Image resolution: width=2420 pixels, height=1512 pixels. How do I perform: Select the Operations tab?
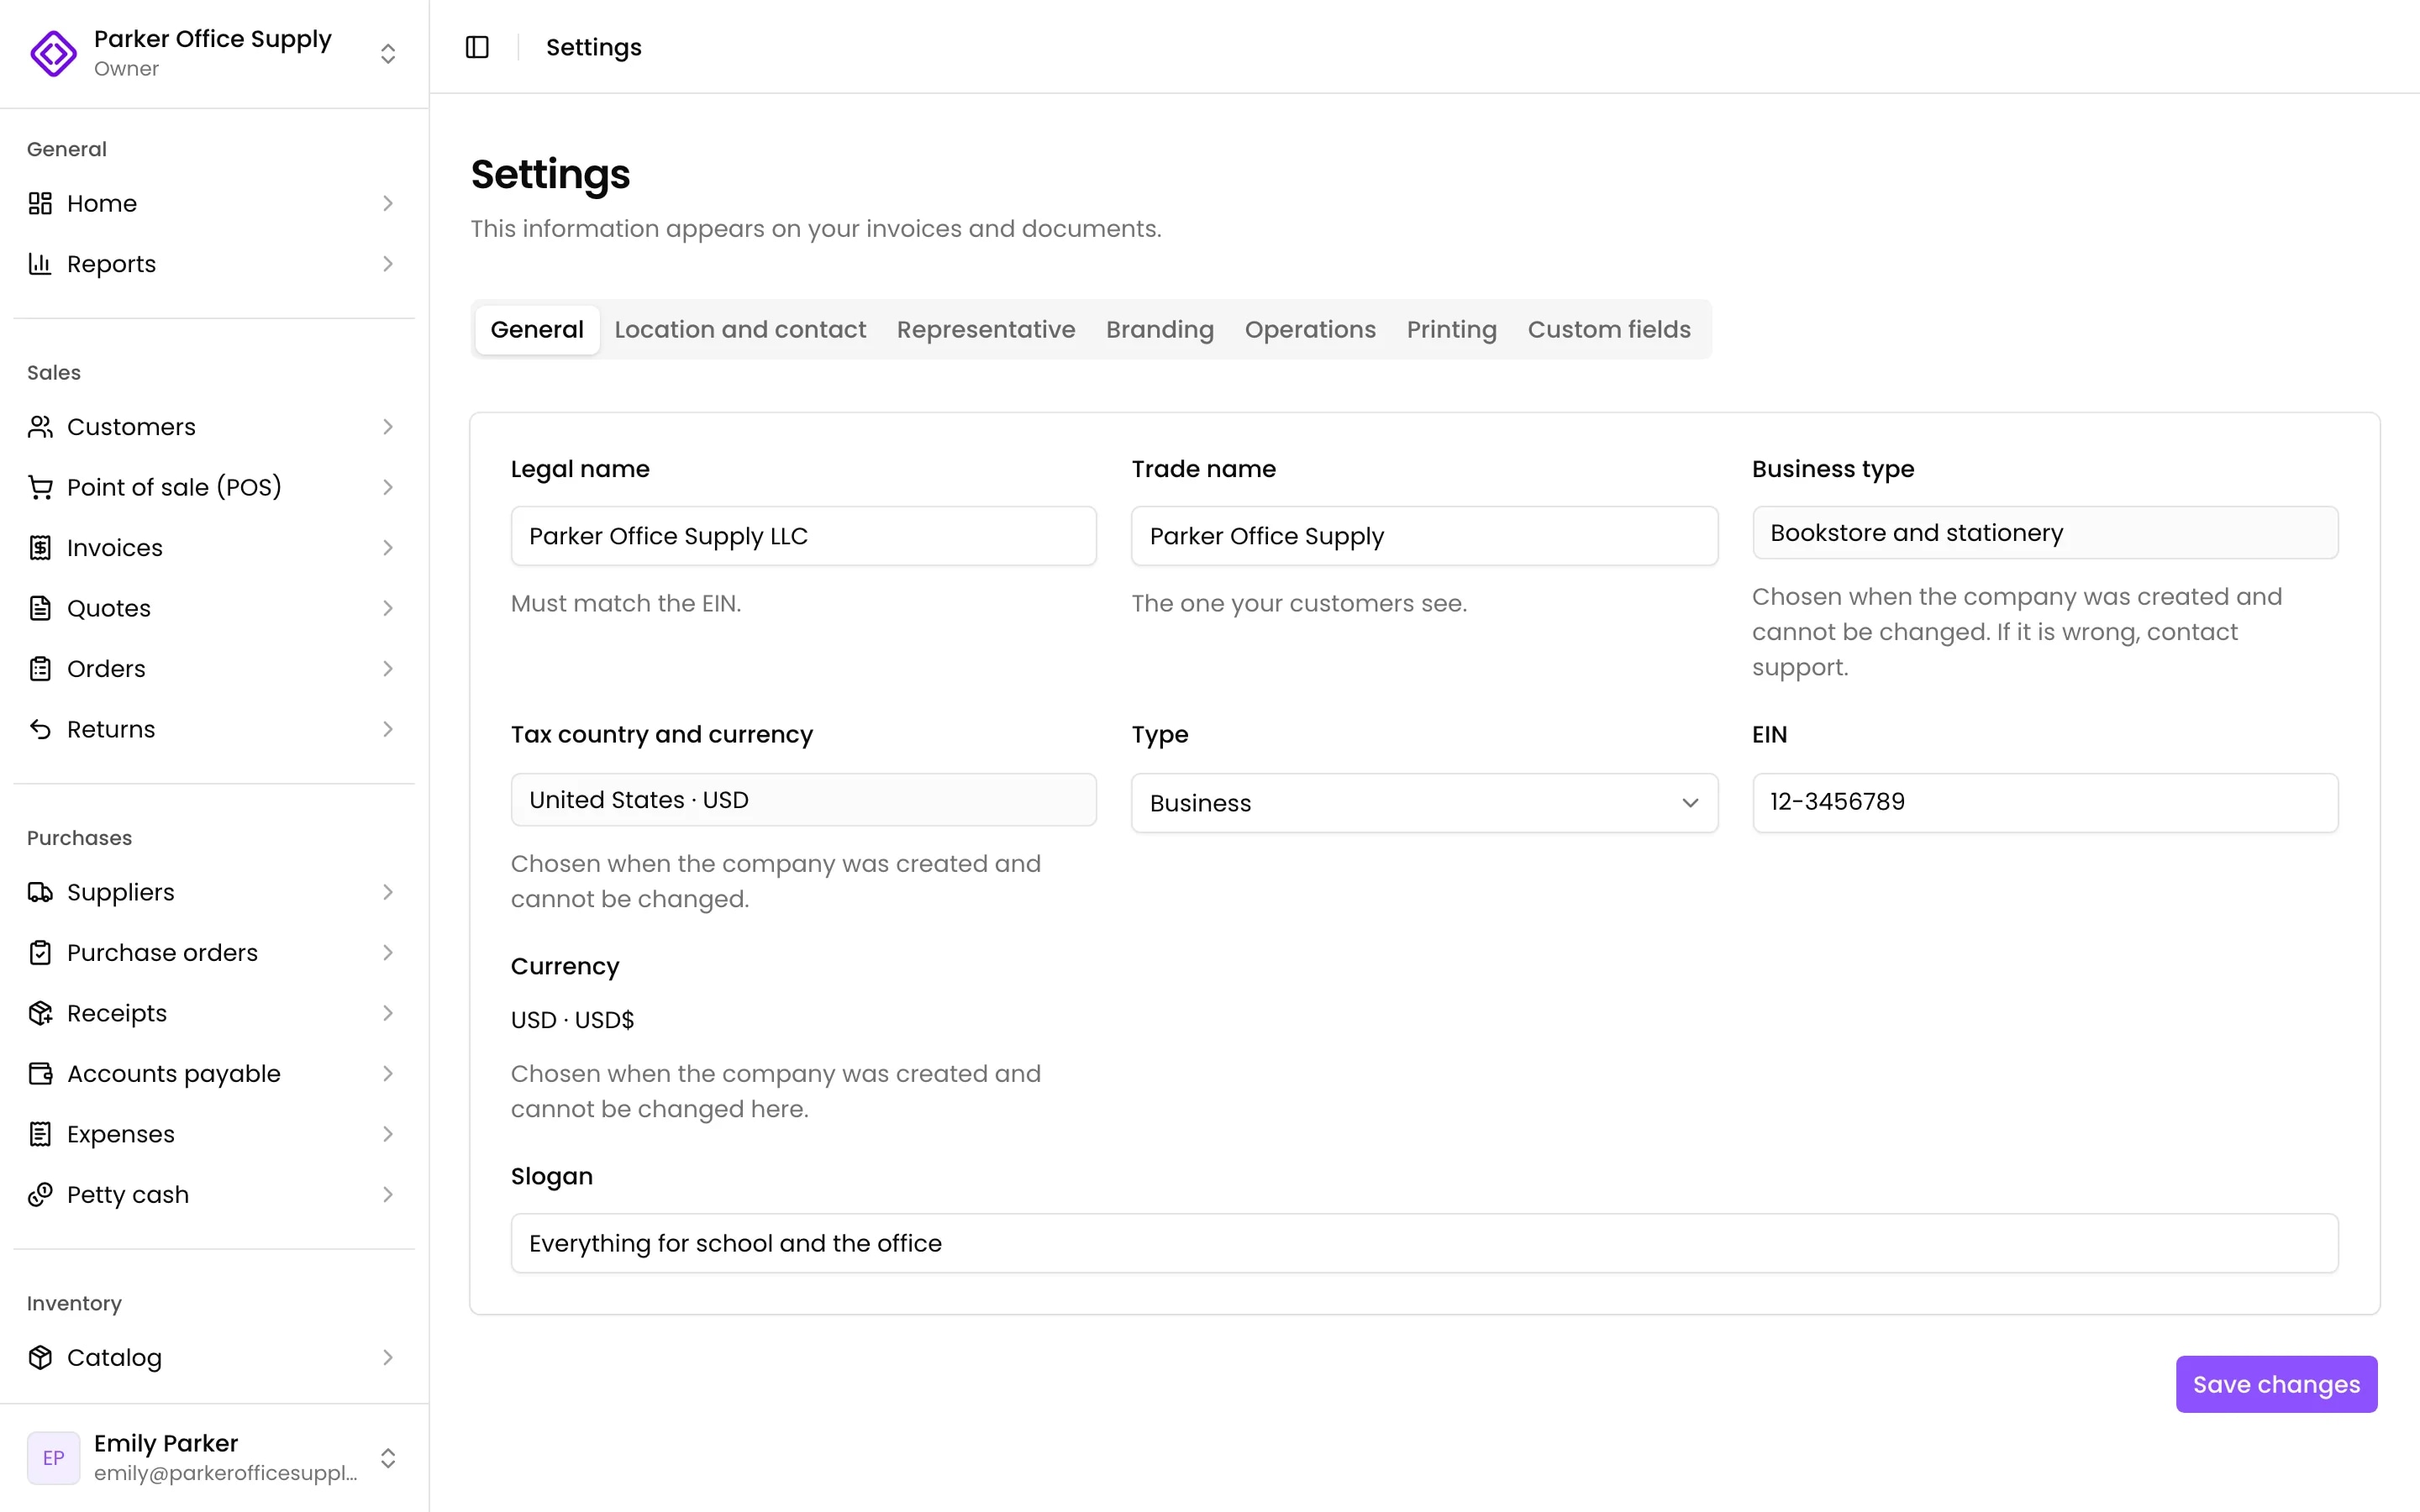click(1310, 329)
